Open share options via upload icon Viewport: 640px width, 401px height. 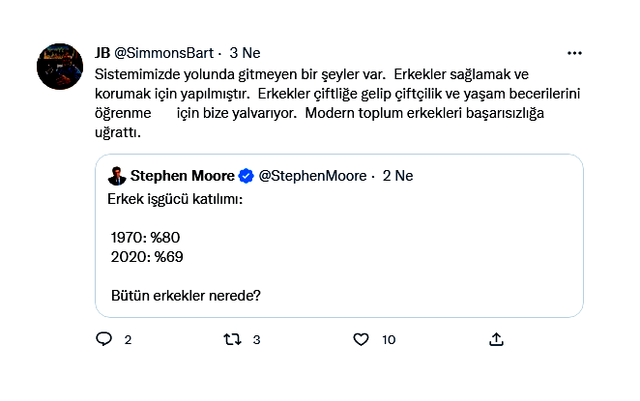click(496, 339)
